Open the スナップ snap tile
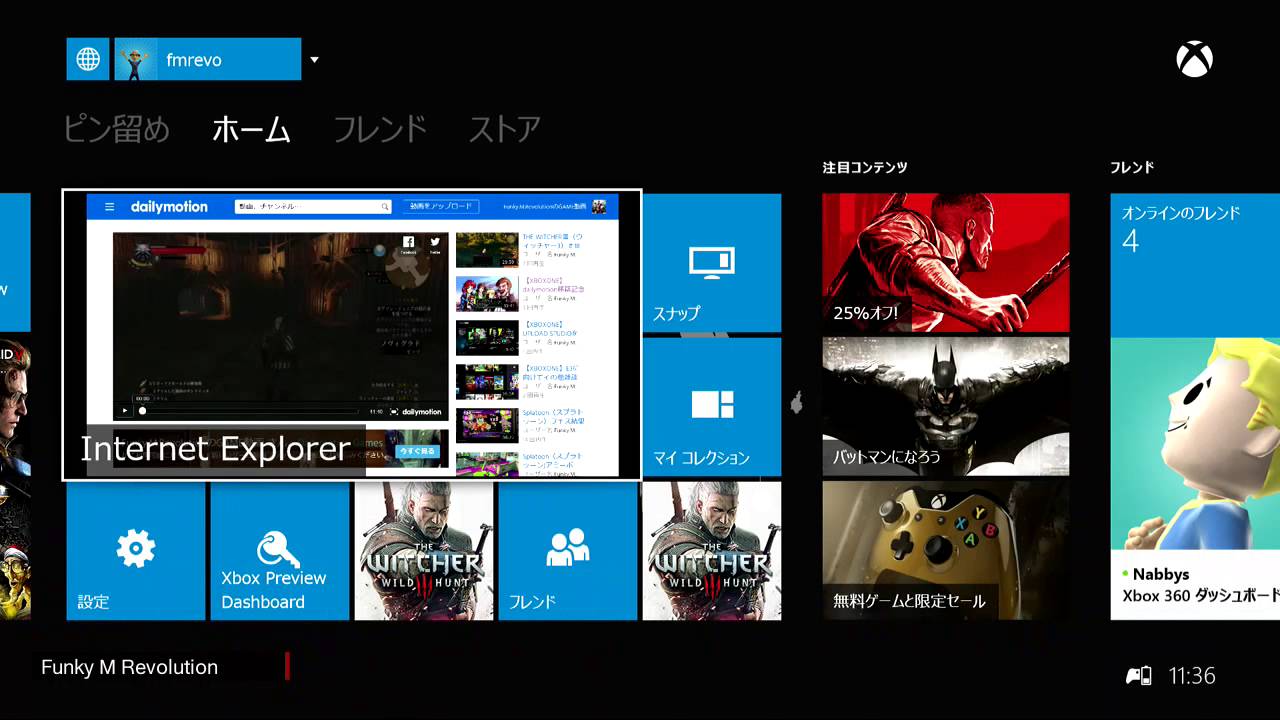Screen dimensions: 1280x720 point(712,263)
